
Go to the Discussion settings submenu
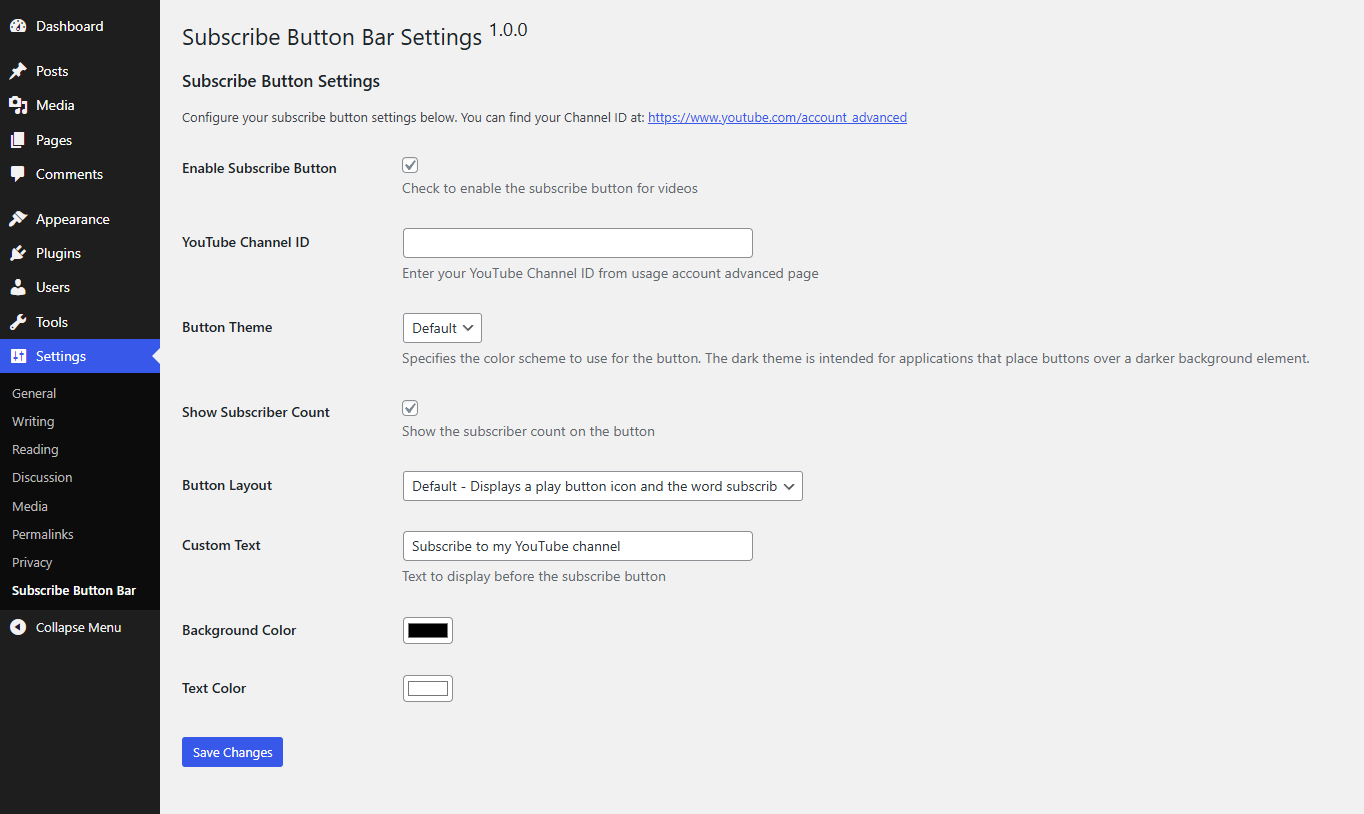42,477
